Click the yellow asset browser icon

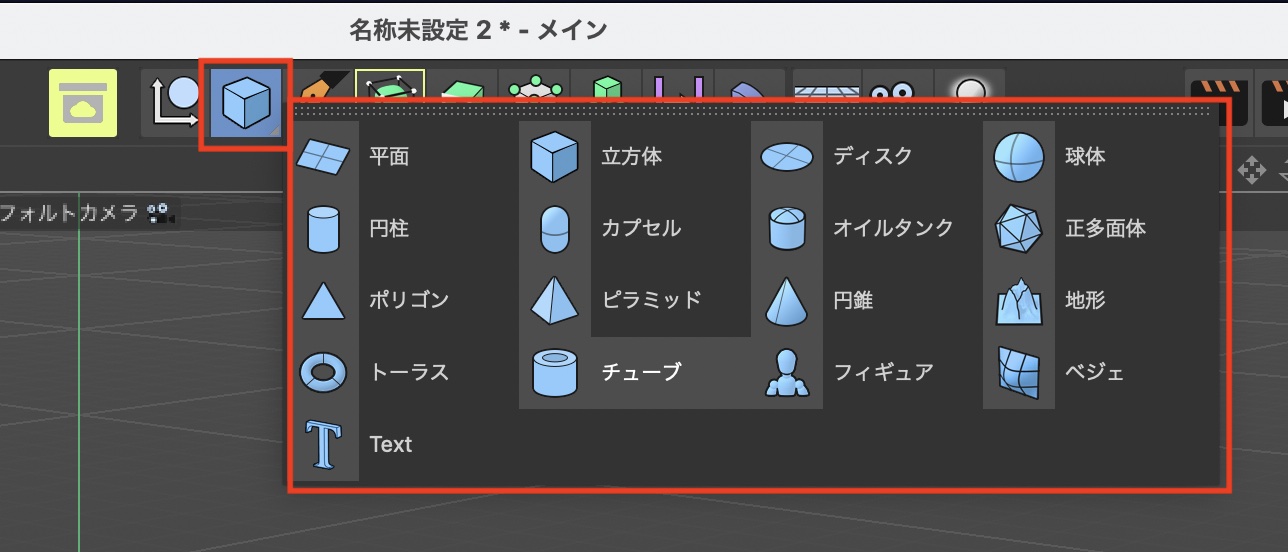(x=83, y=102)
